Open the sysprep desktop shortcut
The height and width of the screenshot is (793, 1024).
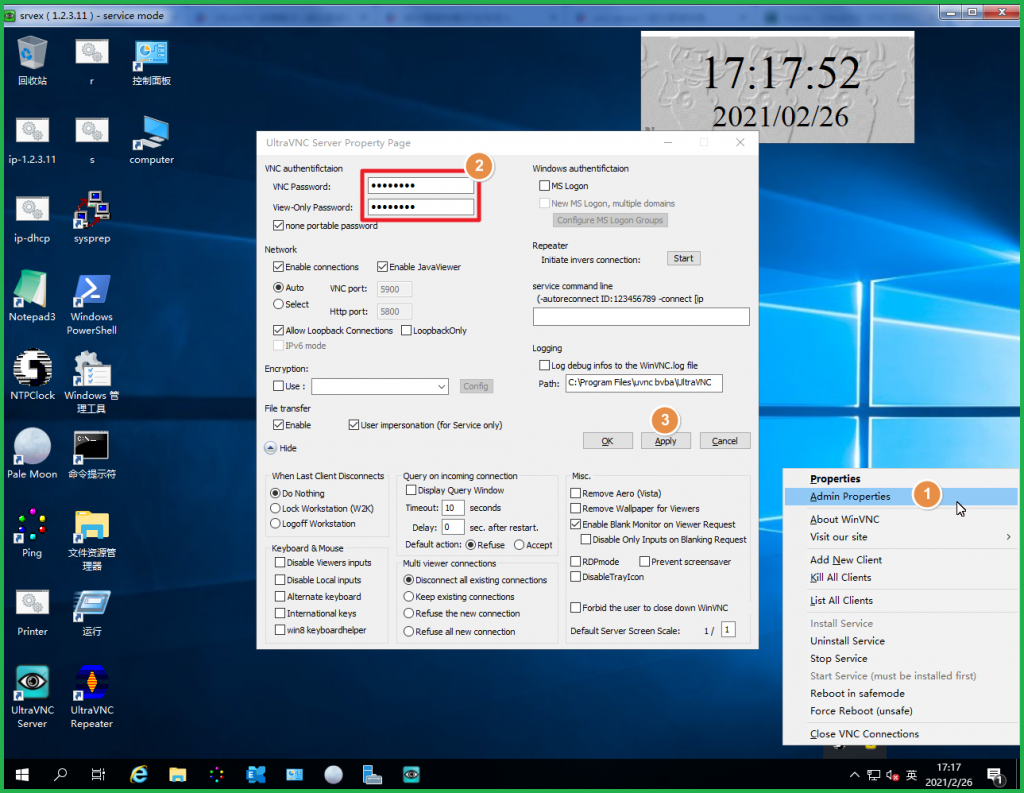click(91, 212)
